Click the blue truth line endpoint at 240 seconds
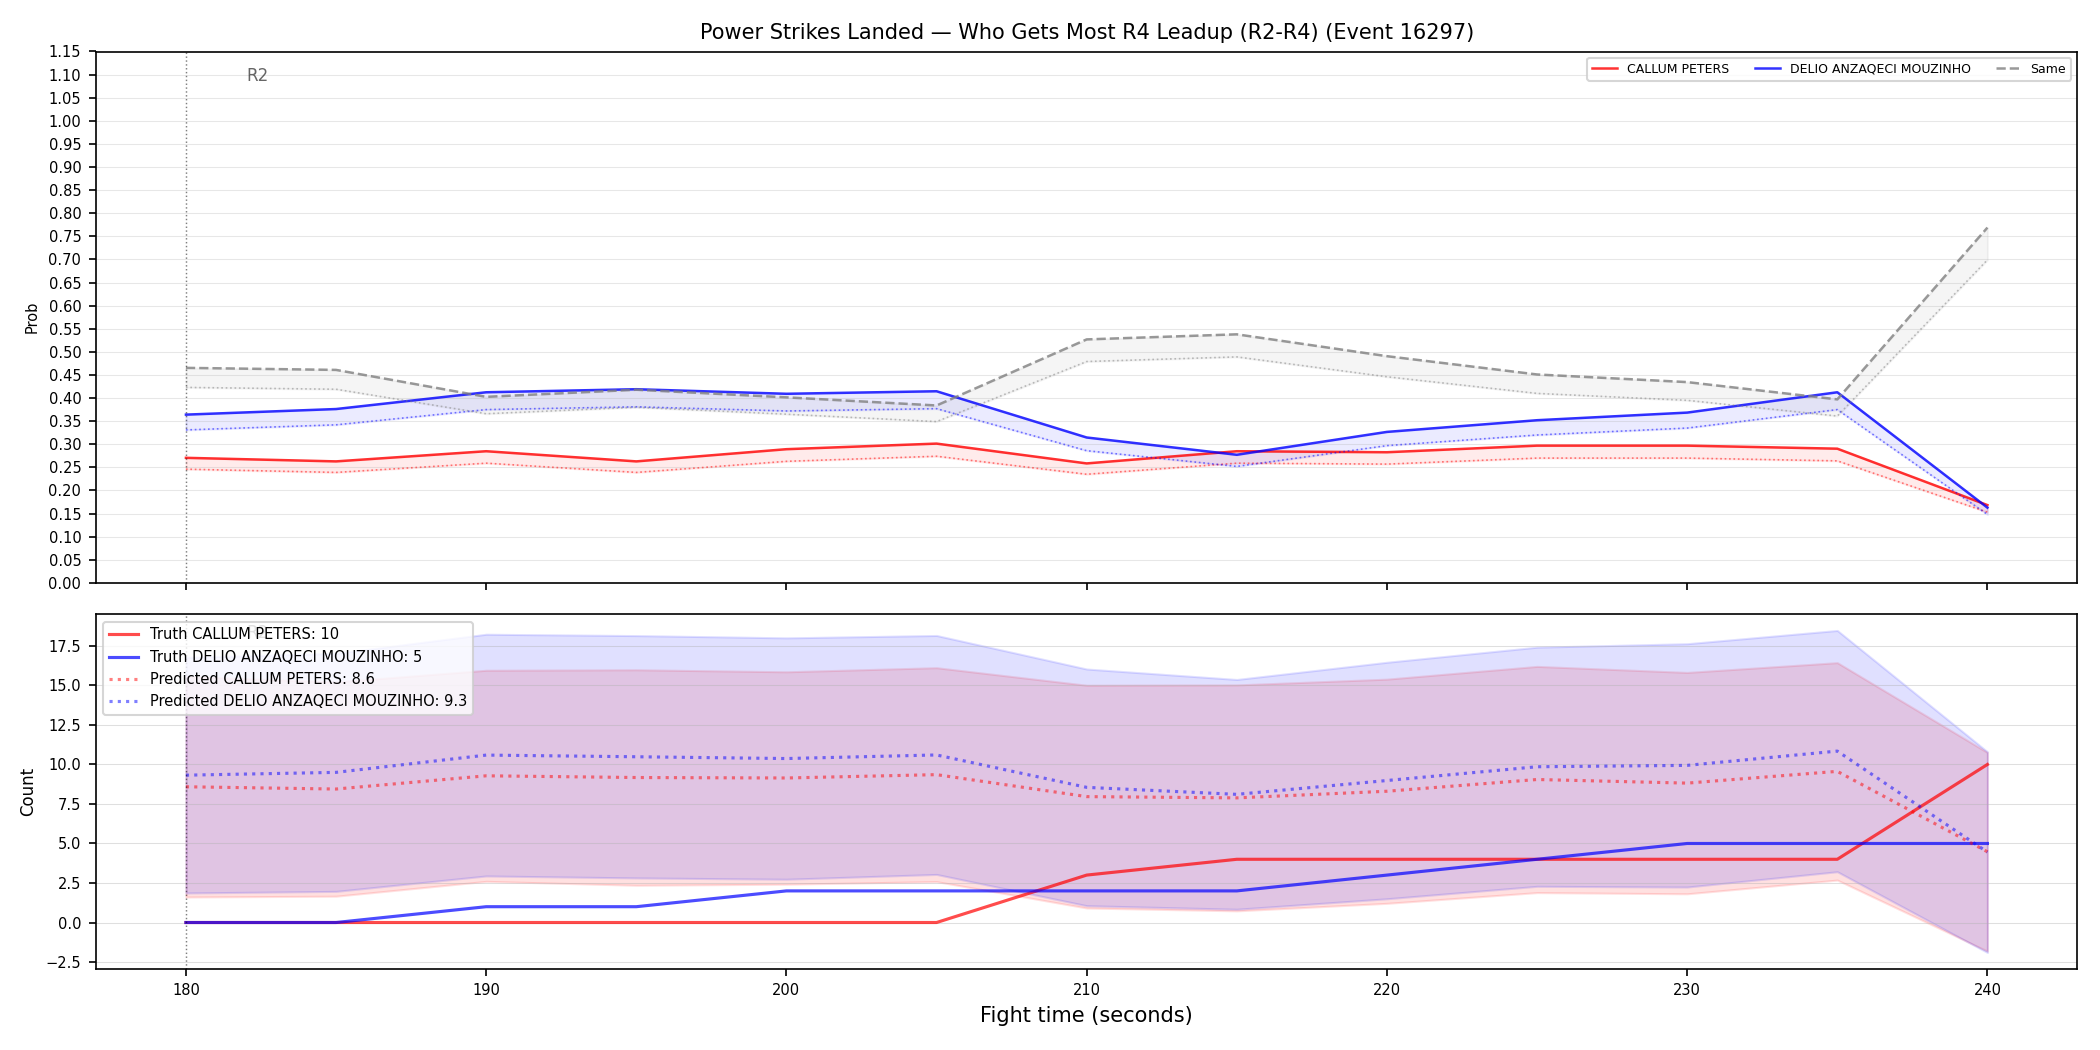 click(x=1987, y=843)
